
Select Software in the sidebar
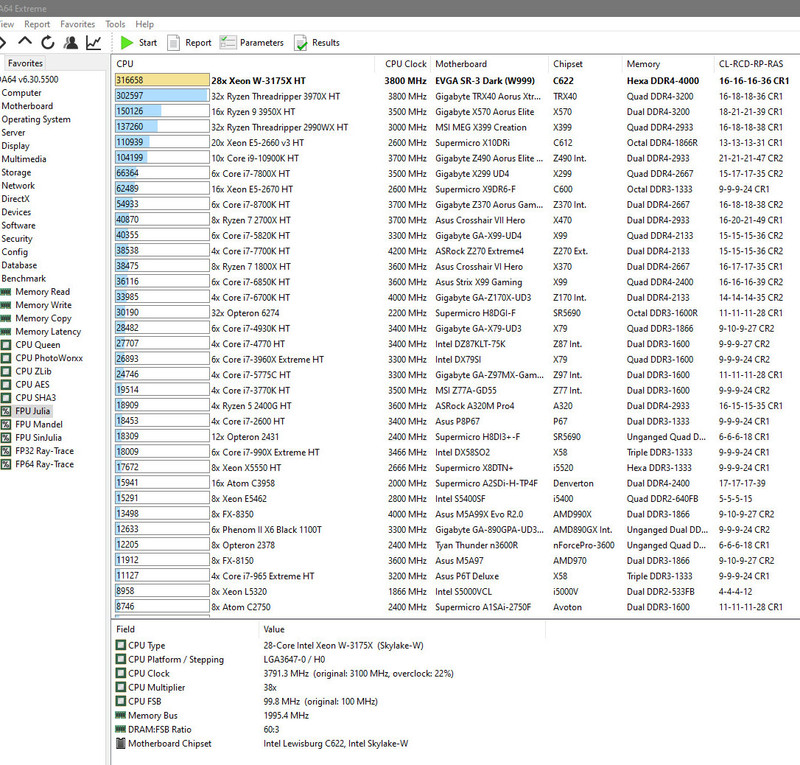tap(18, 226)
